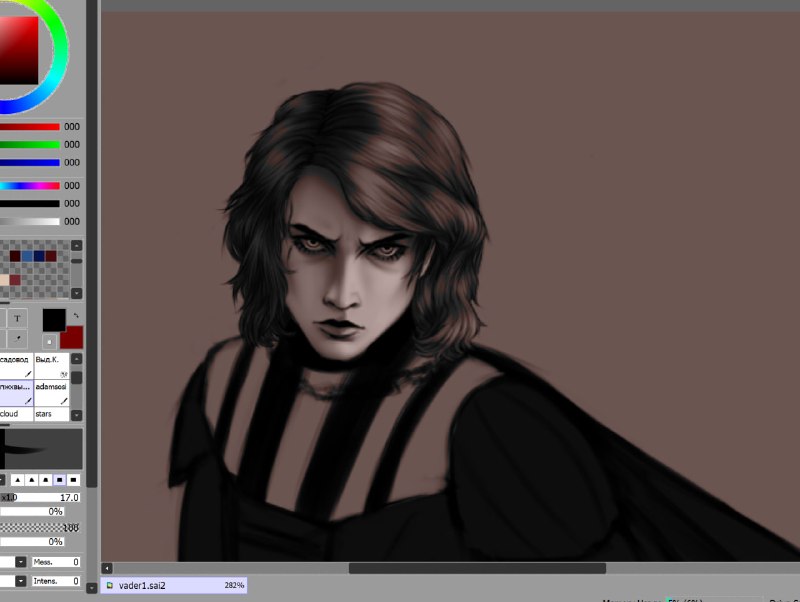
Task: Open the vader1.sai2 document tab
Action: (174, 585)
